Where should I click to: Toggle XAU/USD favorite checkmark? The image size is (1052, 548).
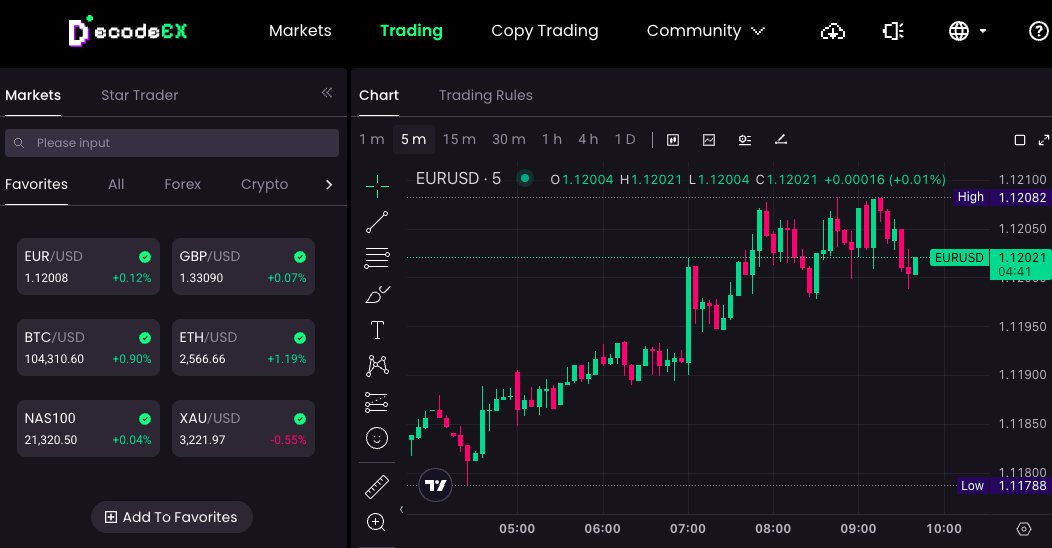tap(300, 419)
